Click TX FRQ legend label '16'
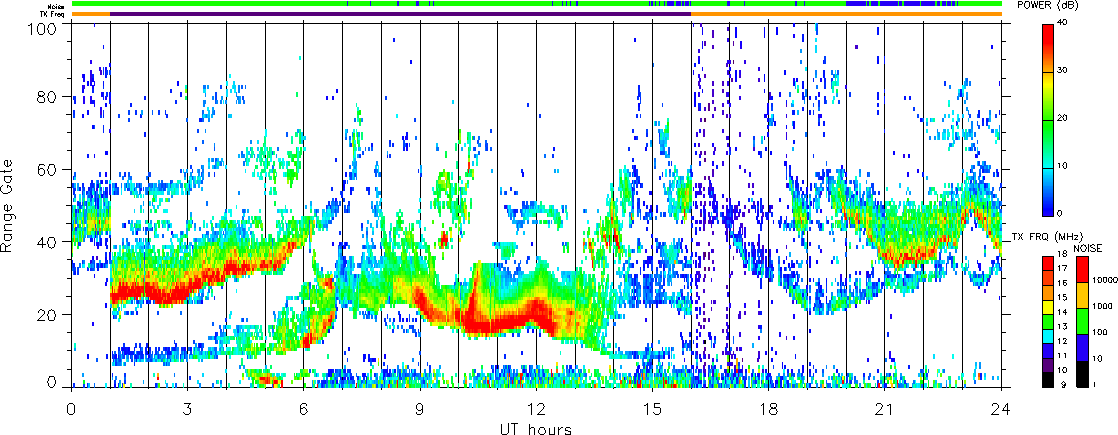This screenshot has height=435, width=1118. [1062, 283]
